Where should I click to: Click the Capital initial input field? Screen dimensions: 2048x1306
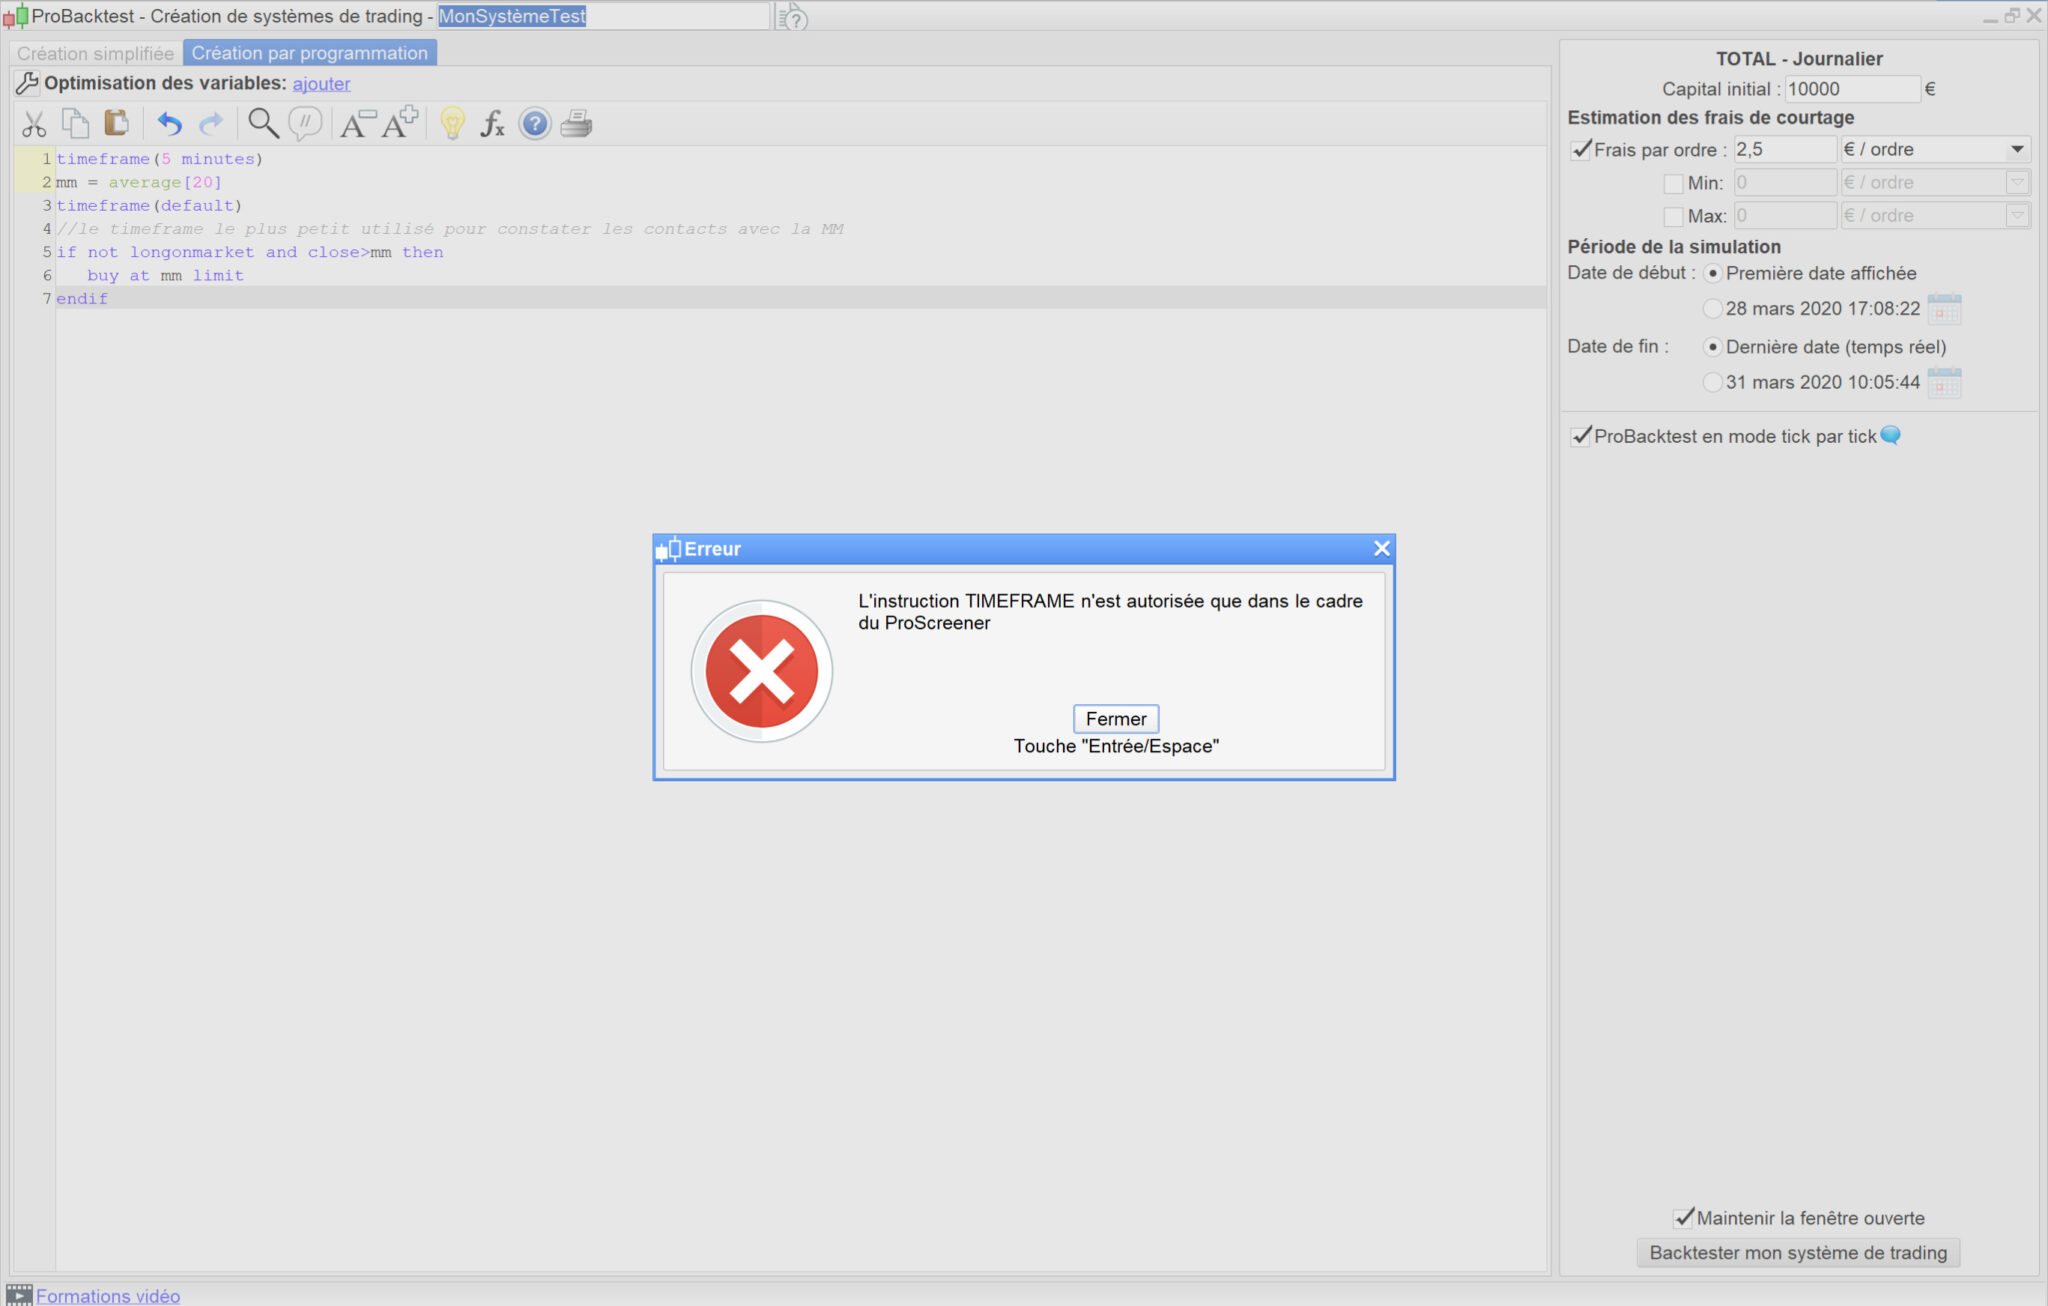tap(1851, 89)
